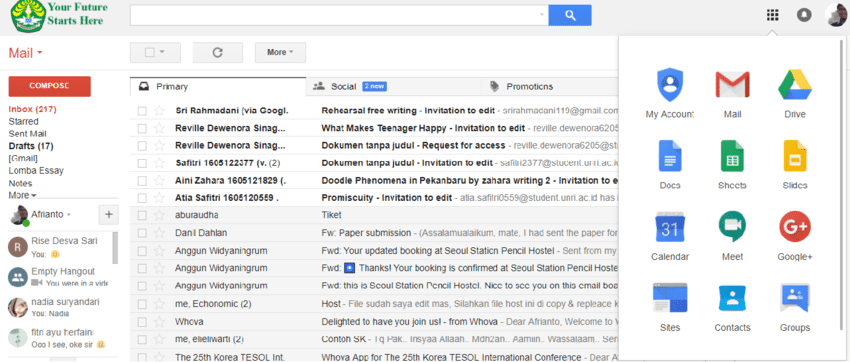Click the blue search button

570,15
